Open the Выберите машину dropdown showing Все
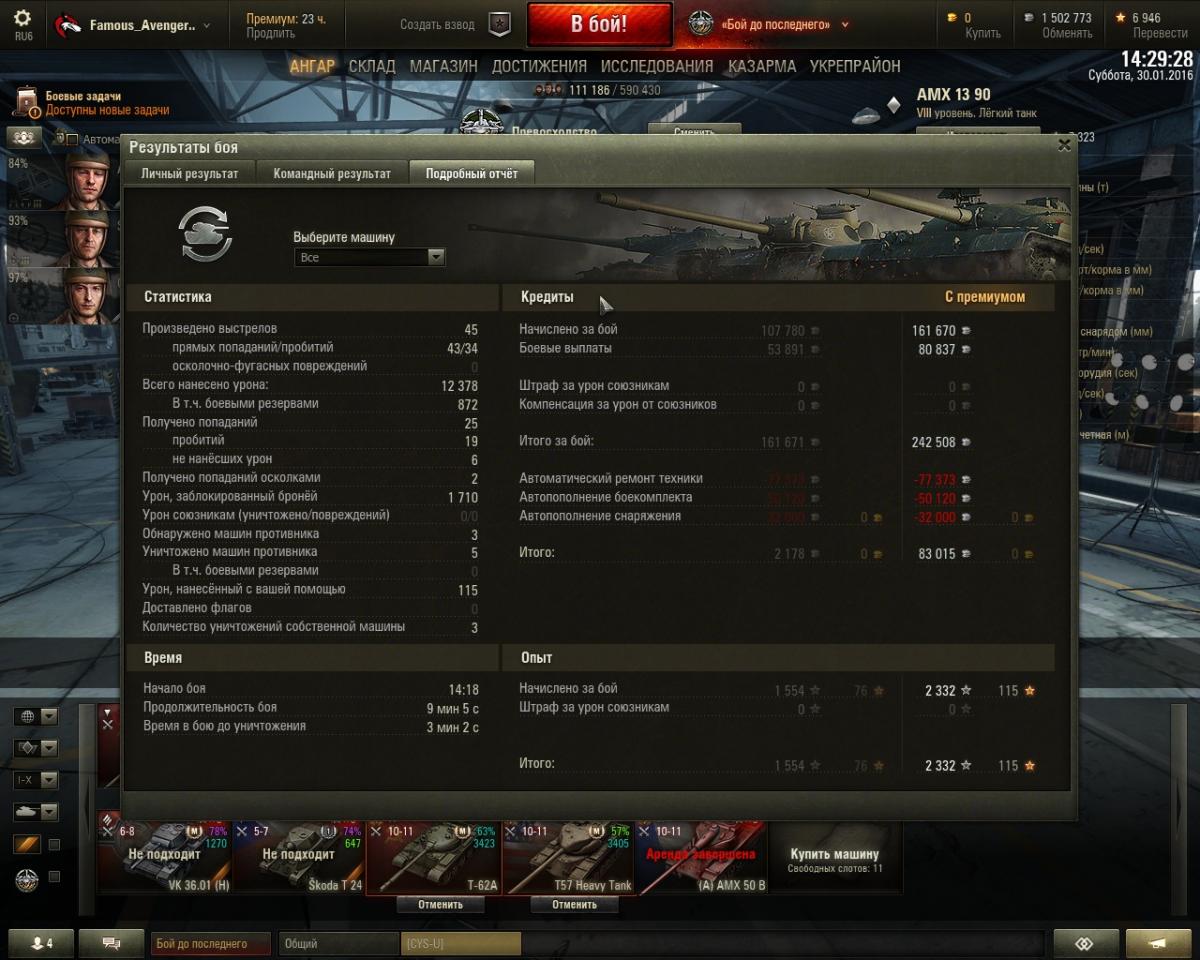Image resolution: width=1200 pixels, height=960 pixels. (369, 257)
